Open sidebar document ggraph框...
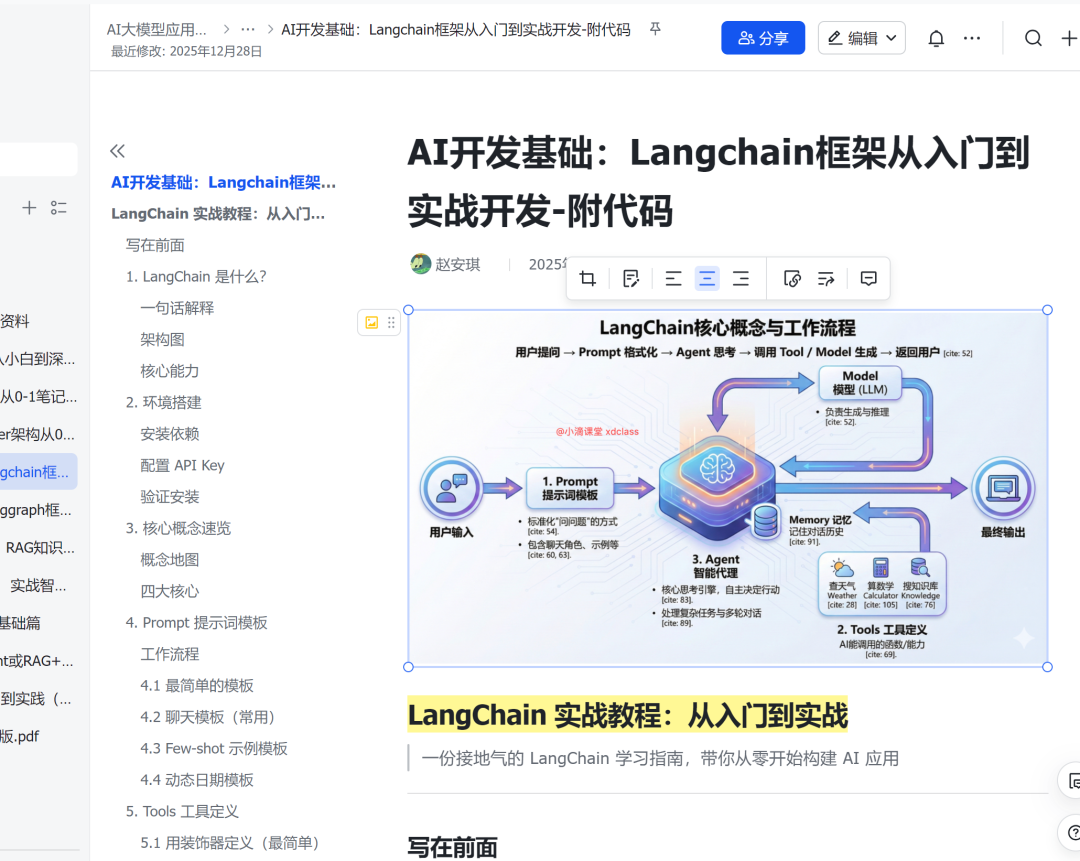1080x861 pixels. 36,510
